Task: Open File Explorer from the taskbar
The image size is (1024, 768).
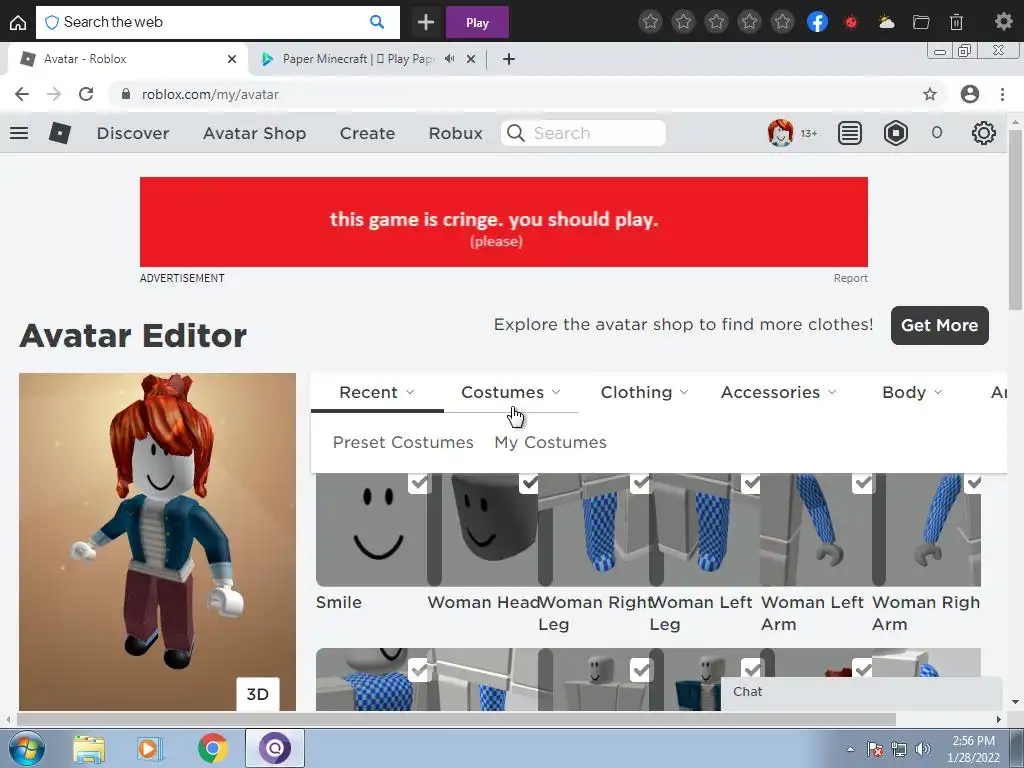Action: [x=89, y=748]
